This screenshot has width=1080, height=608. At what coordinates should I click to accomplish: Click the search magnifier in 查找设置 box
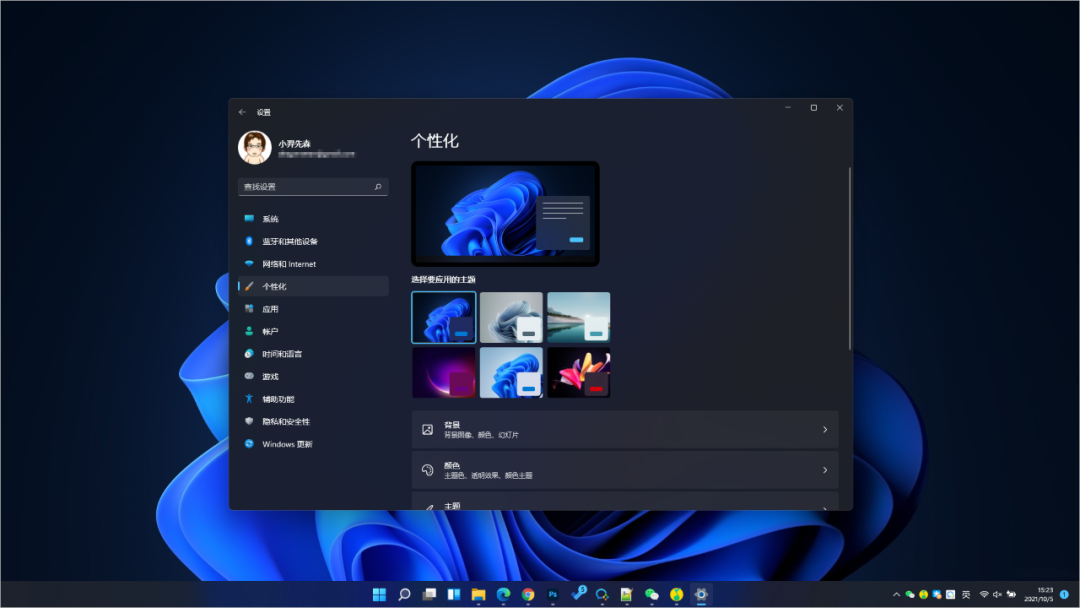click(378, 187)
